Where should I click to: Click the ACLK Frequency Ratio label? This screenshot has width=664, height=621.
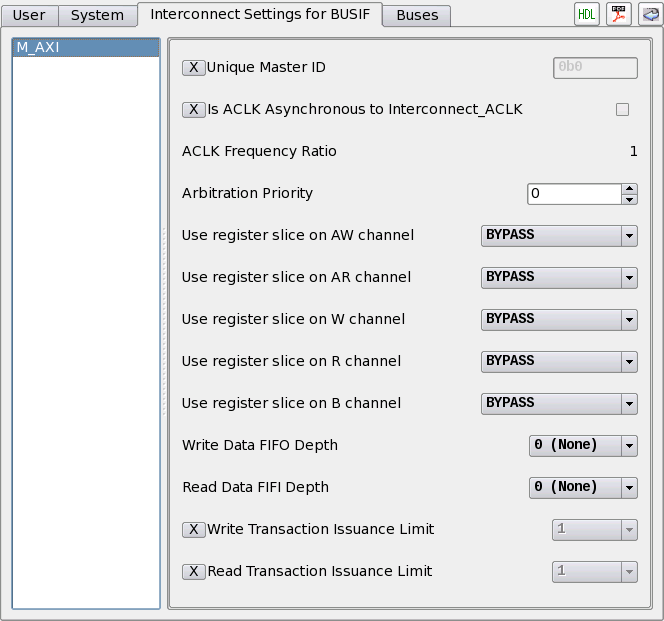259,151
